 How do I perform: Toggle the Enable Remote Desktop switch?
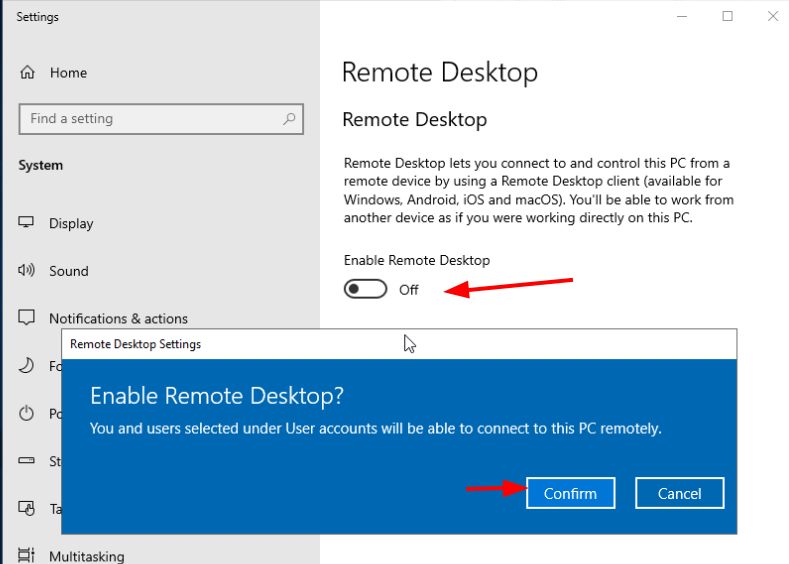[x=365, y=289]
